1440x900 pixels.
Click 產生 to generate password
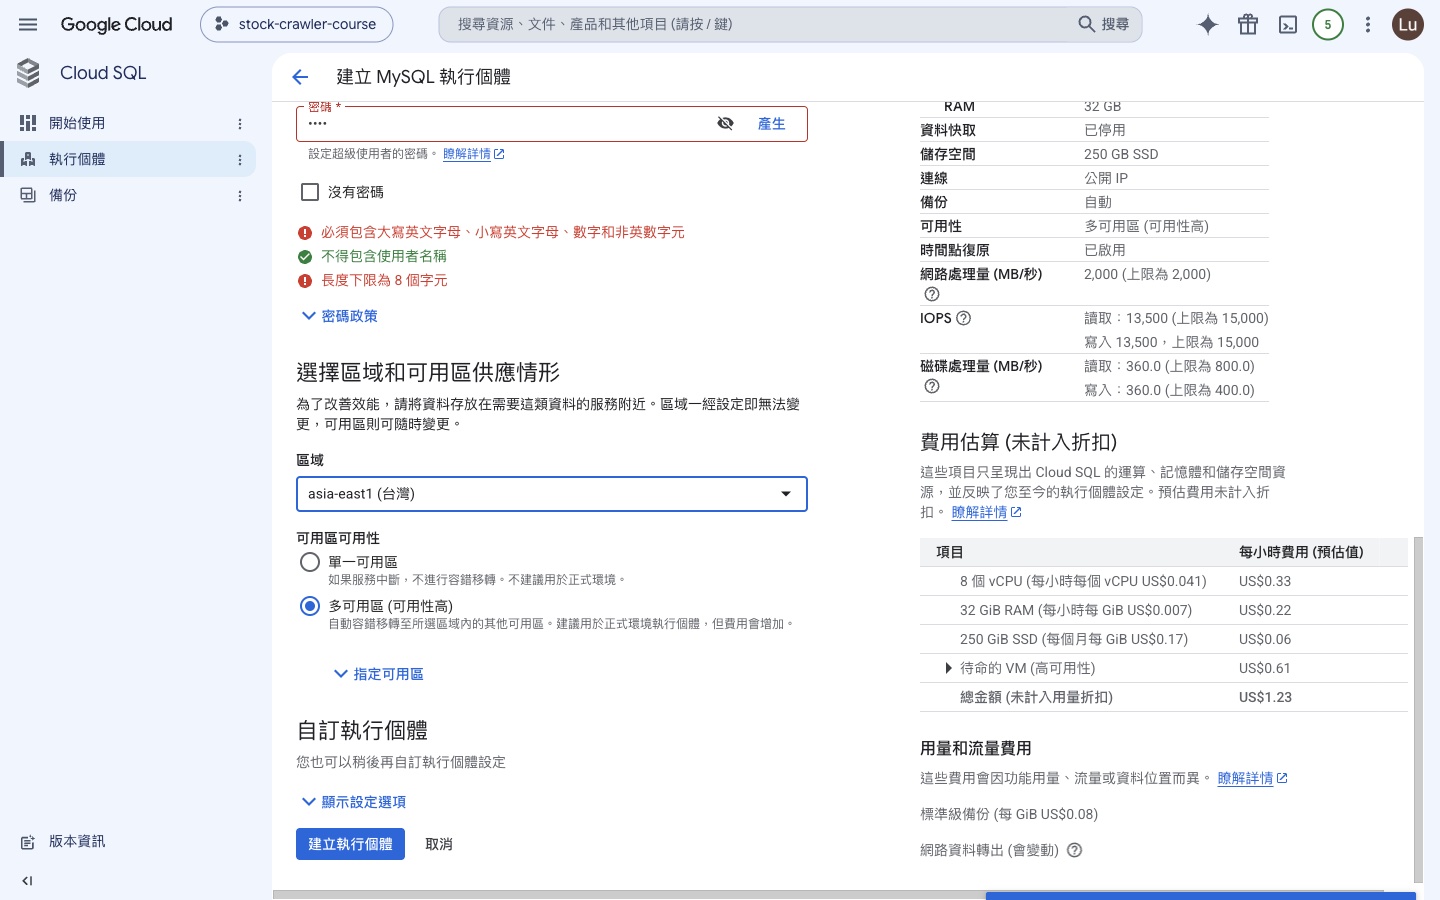coord(771,124)
